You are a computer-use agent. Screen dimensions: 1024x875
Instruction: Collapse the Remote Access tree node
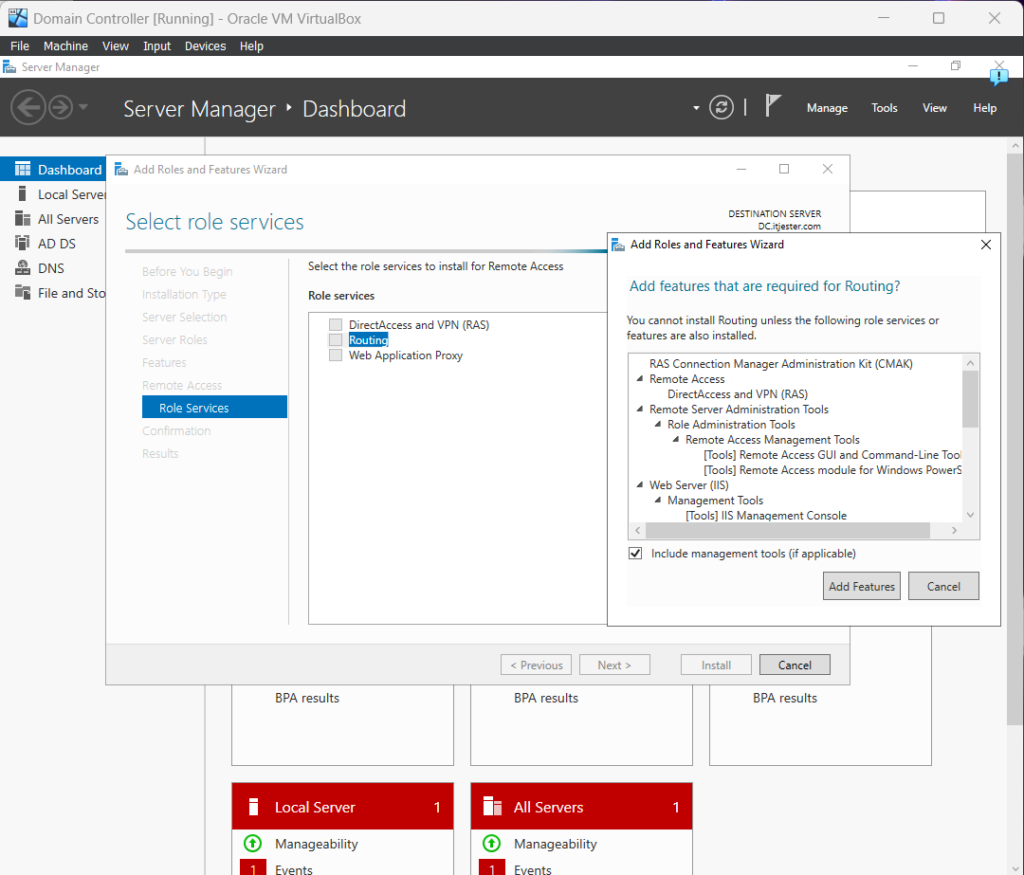(x=640, y=379)
